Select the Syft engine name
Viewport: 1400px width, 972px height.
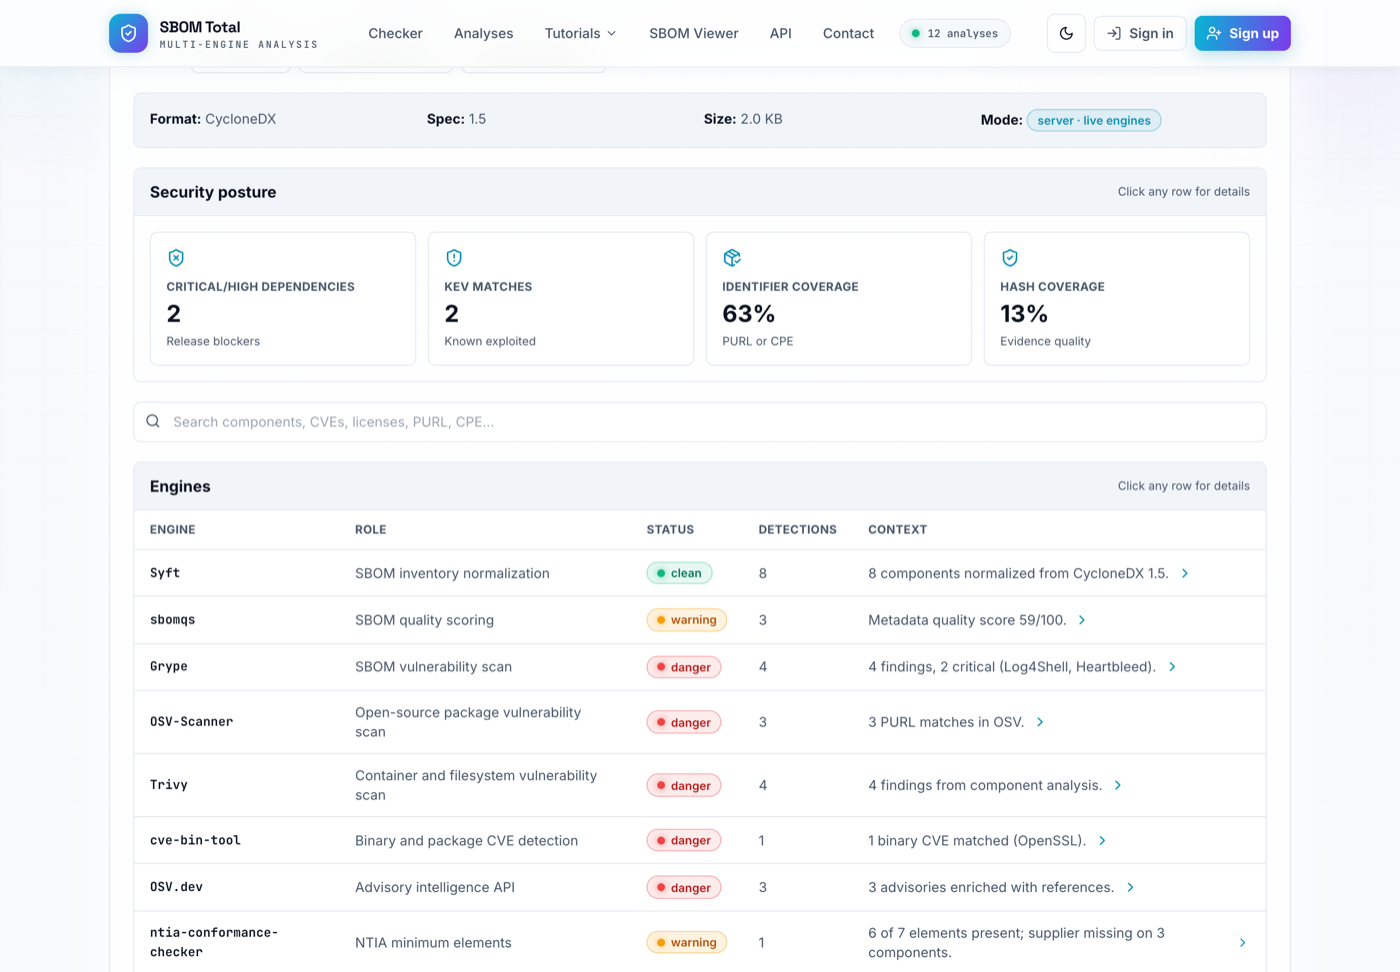point(165,573)
